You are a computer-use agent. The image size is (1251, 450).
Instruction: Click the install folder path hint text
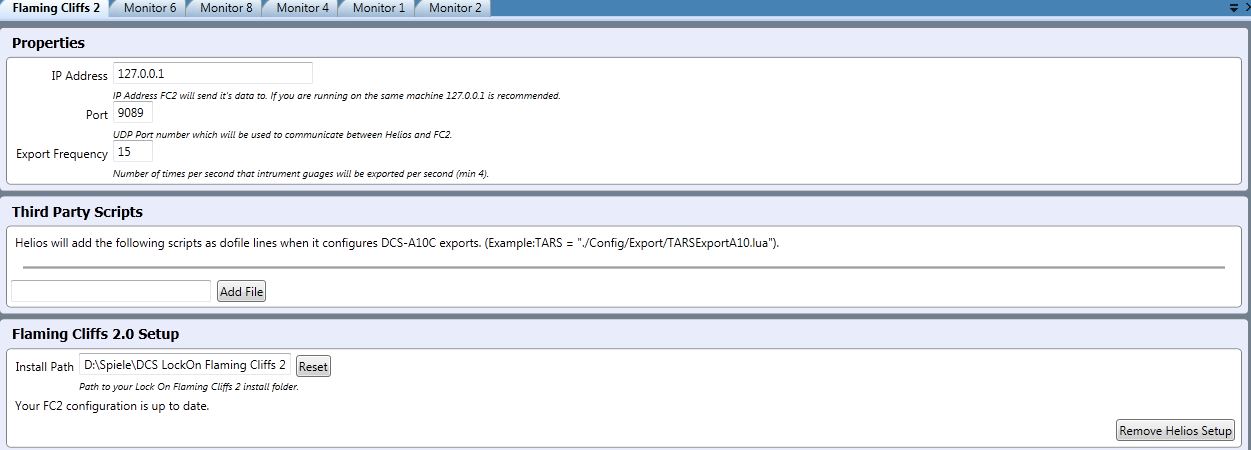click(189, 387)
